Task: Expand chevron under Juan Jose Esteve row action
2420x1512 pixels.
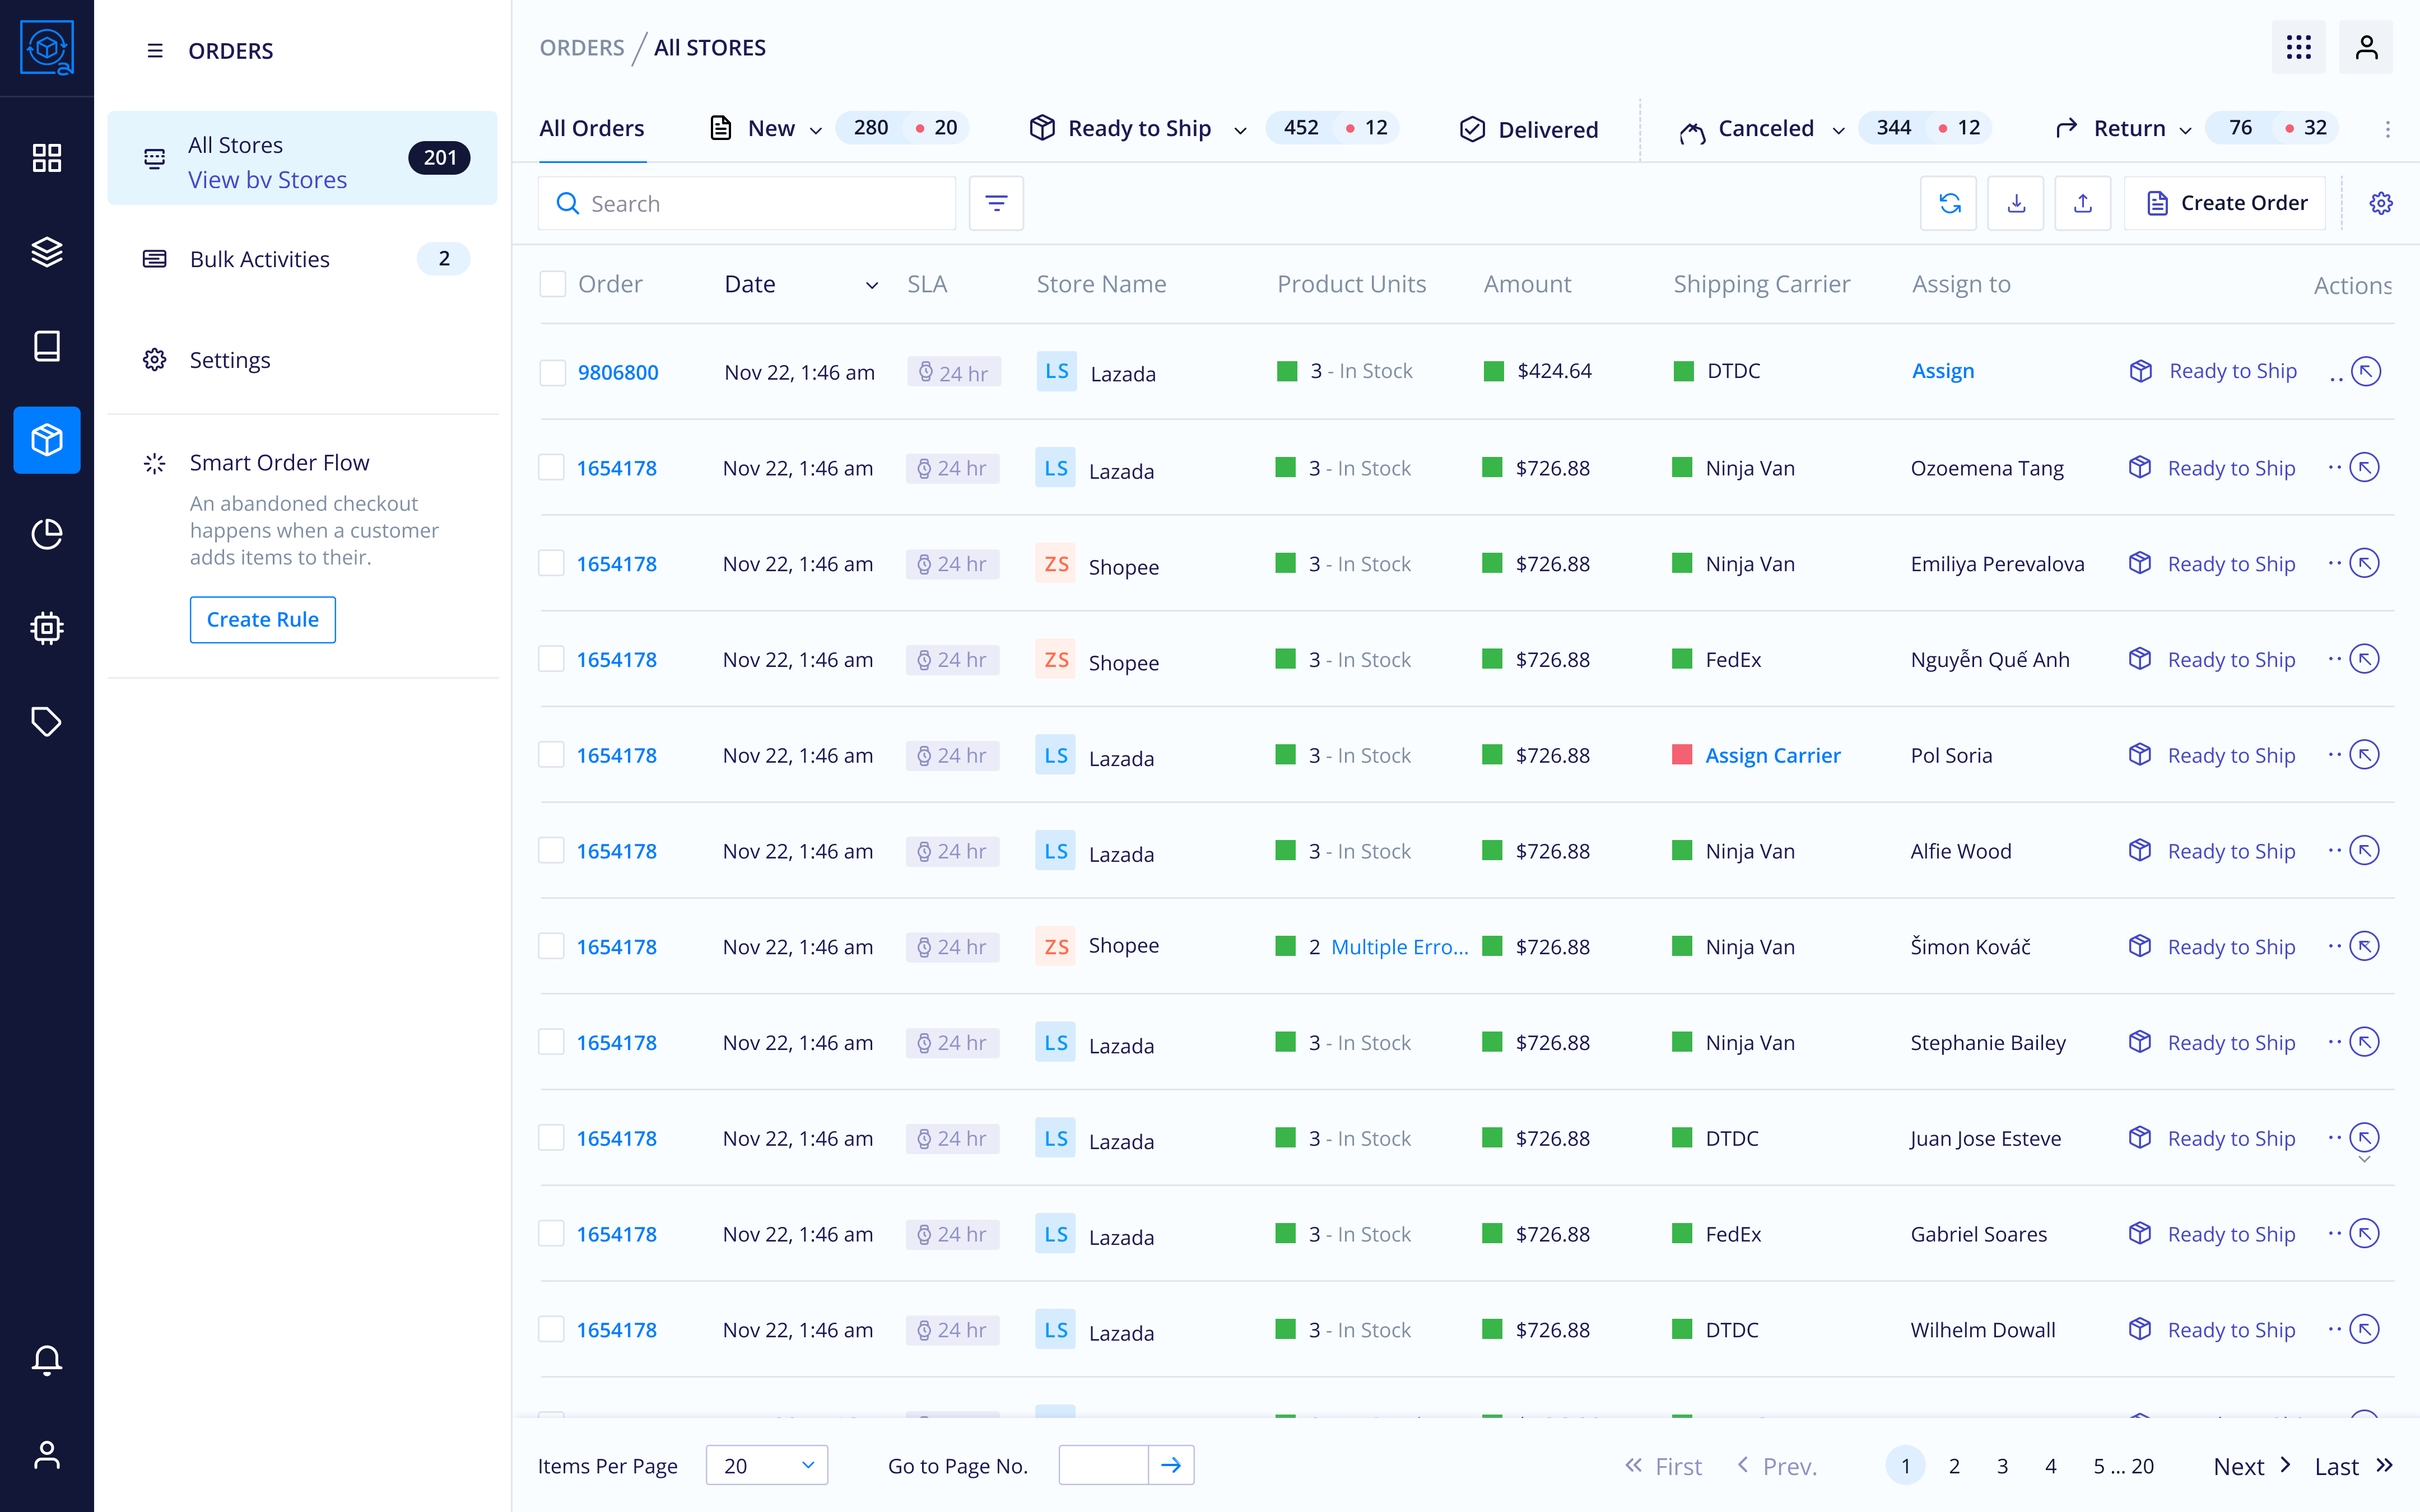Action: [x=2364, y=1160]
